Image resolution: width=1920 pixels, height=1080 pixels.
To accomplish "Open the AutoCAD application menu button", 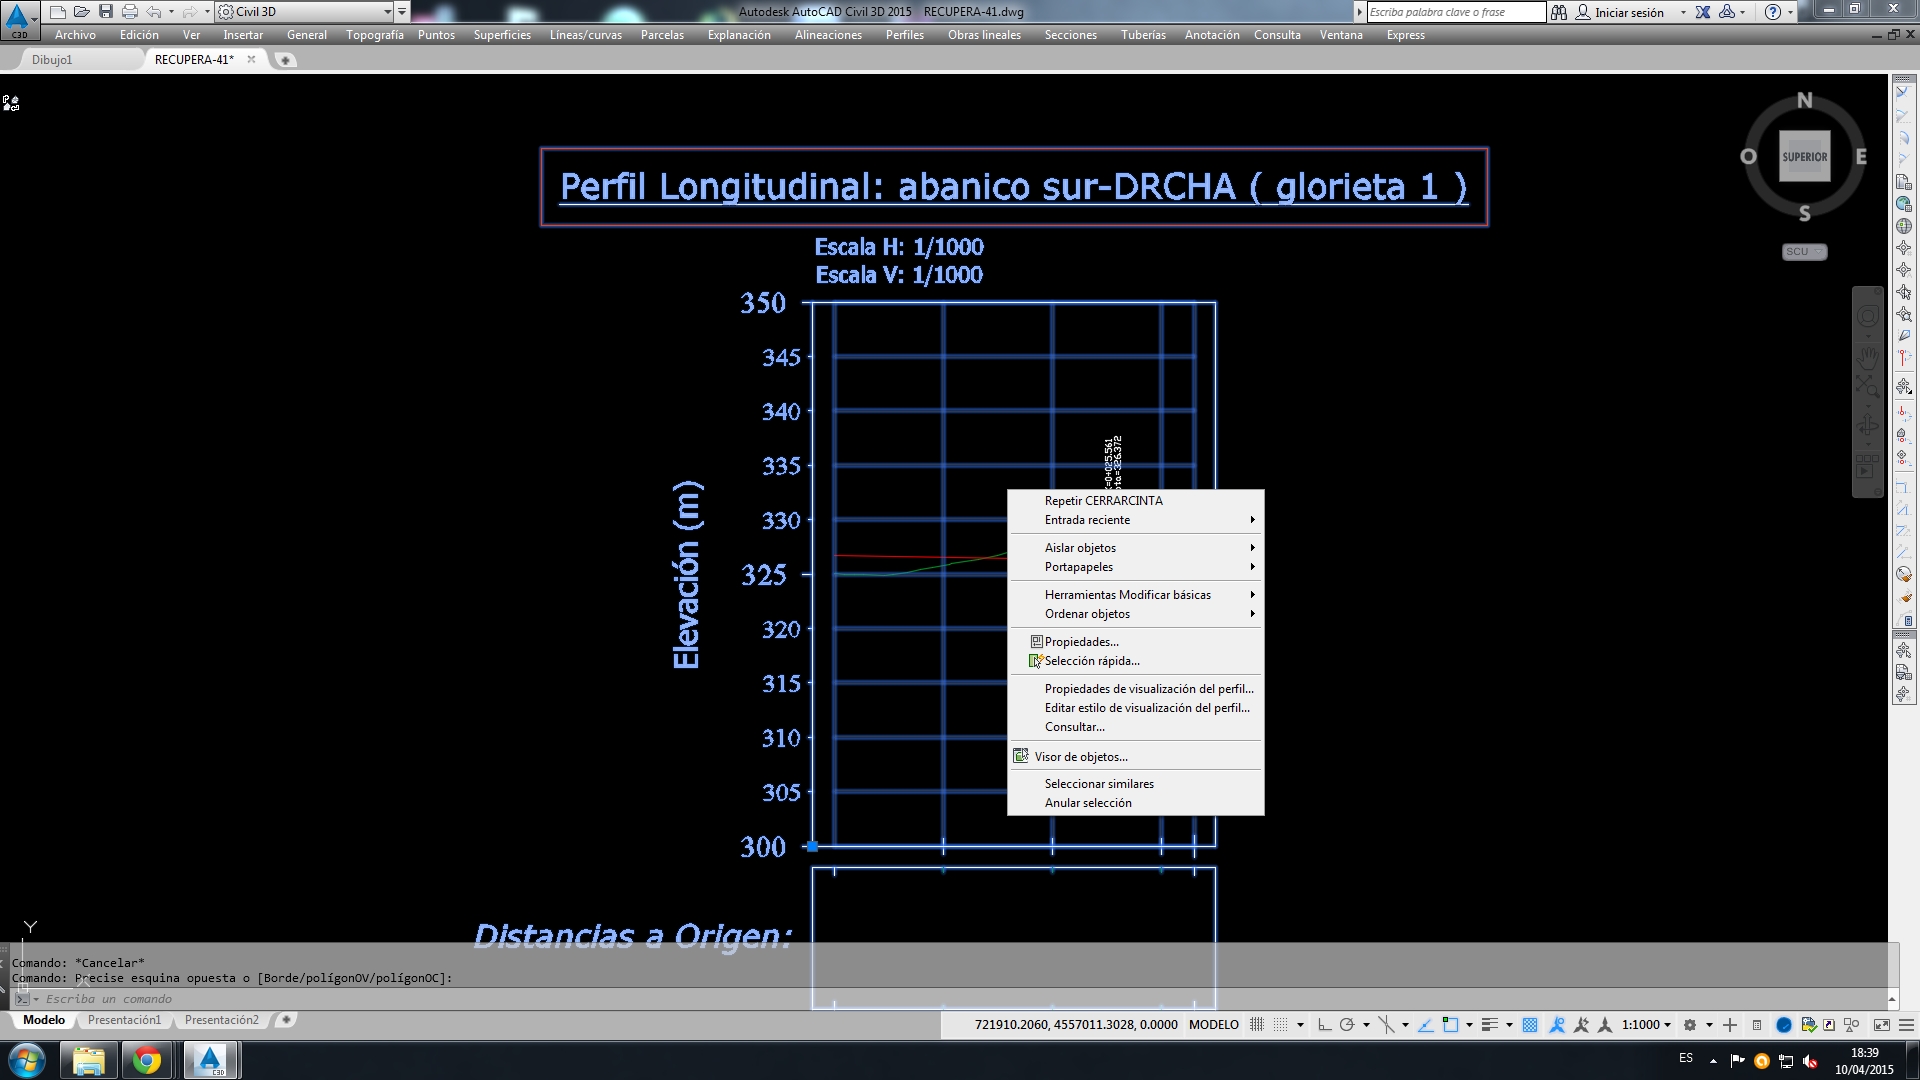I will coord(18,20).
